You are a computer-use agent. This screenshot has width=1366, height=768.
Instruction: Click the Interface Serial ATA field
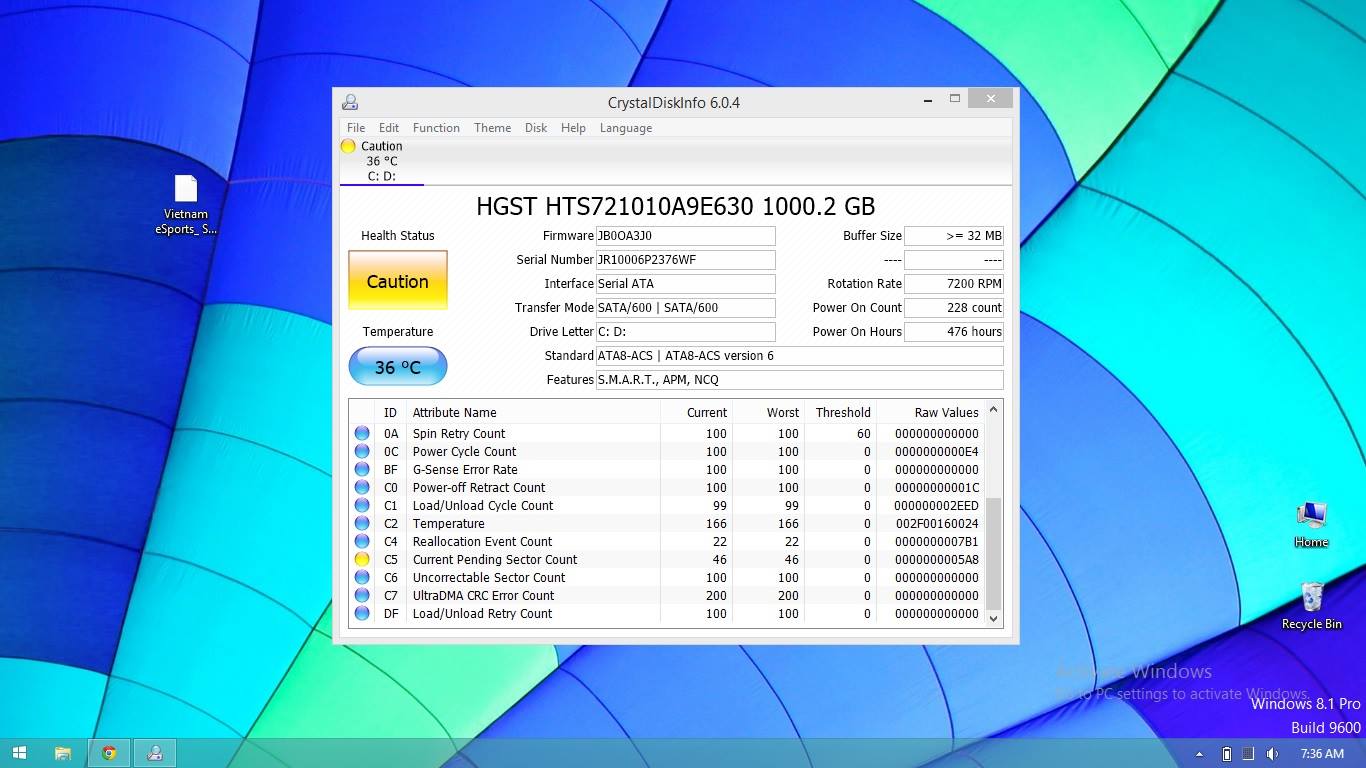(x=685, y=284)
